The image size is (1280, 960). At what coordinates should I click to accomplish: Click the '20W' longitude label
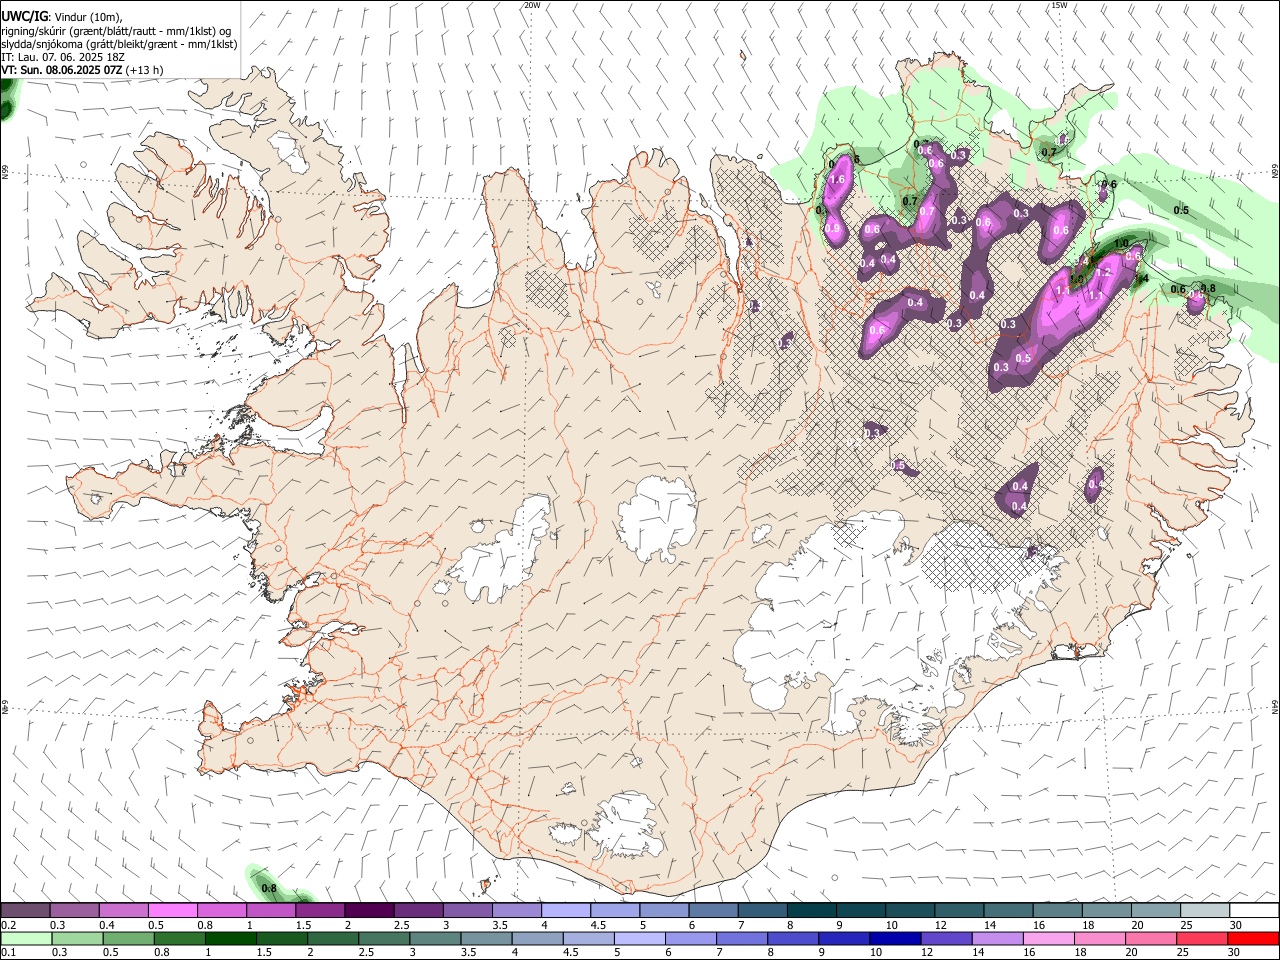532,5
